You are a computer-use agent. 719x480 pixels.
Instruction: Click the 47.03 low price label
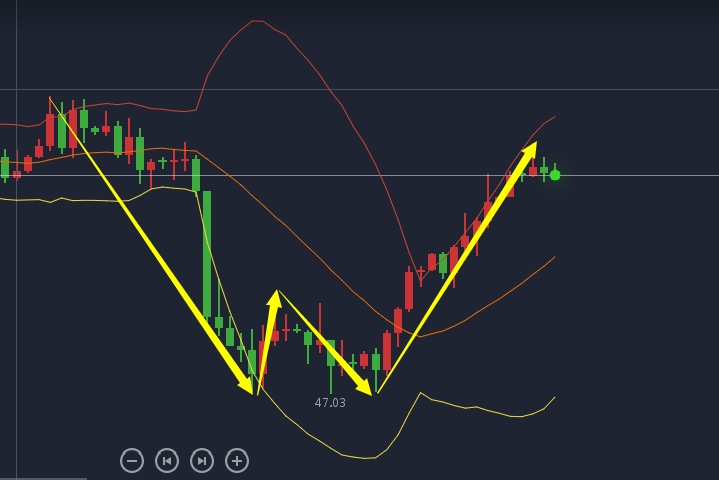click(330, 403)
